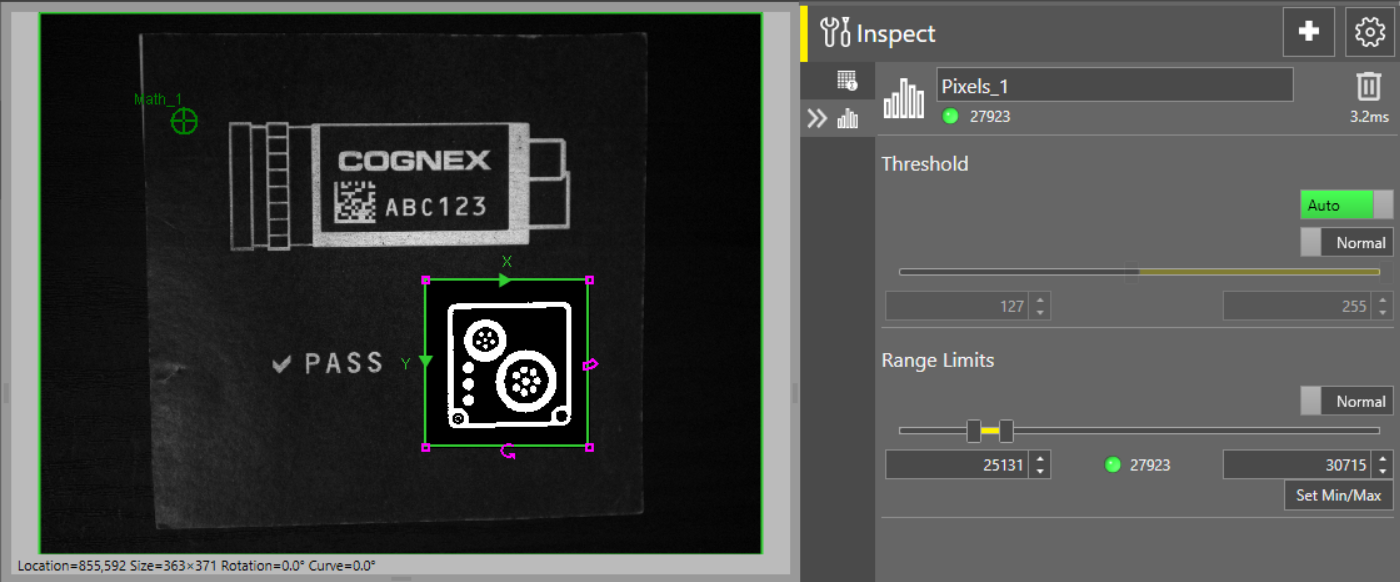The image size is (1400, 582).
Task: Click the large histogram icon beside Pixels_1
Action: [904, 99]
